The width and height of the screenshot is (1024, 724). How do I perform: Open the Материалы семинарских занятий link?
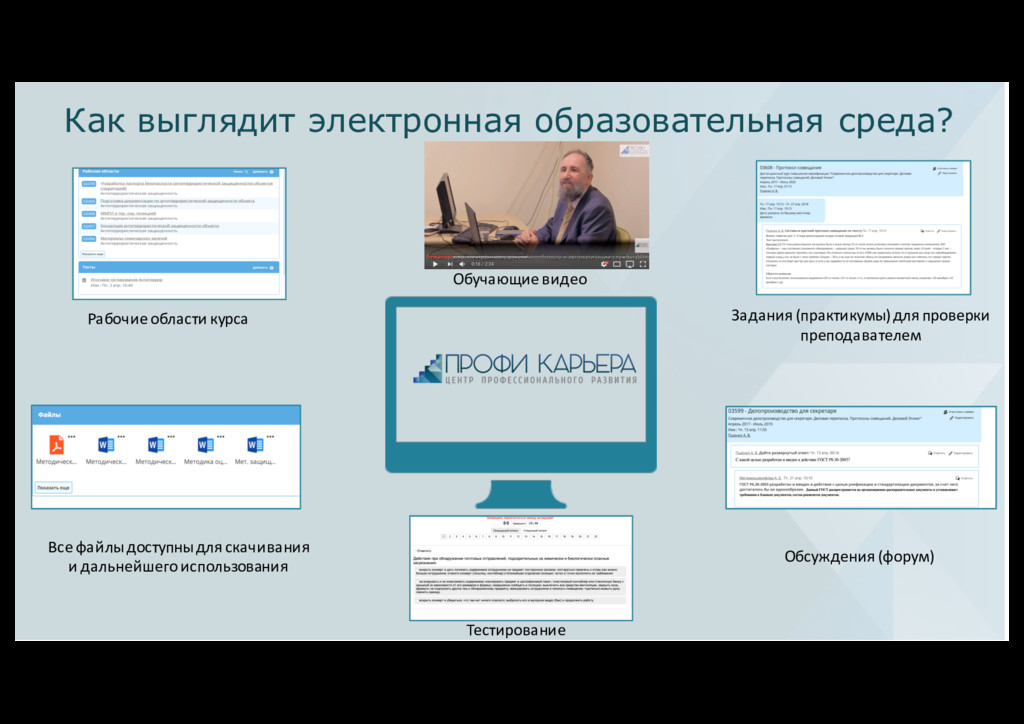tap(134, 238)
